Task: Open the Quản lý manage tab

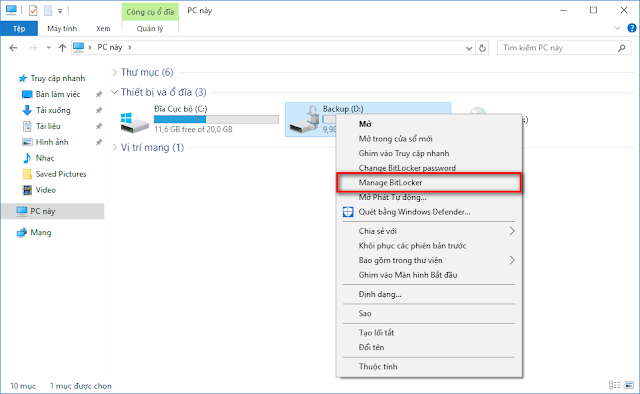Action: [150, 28]
